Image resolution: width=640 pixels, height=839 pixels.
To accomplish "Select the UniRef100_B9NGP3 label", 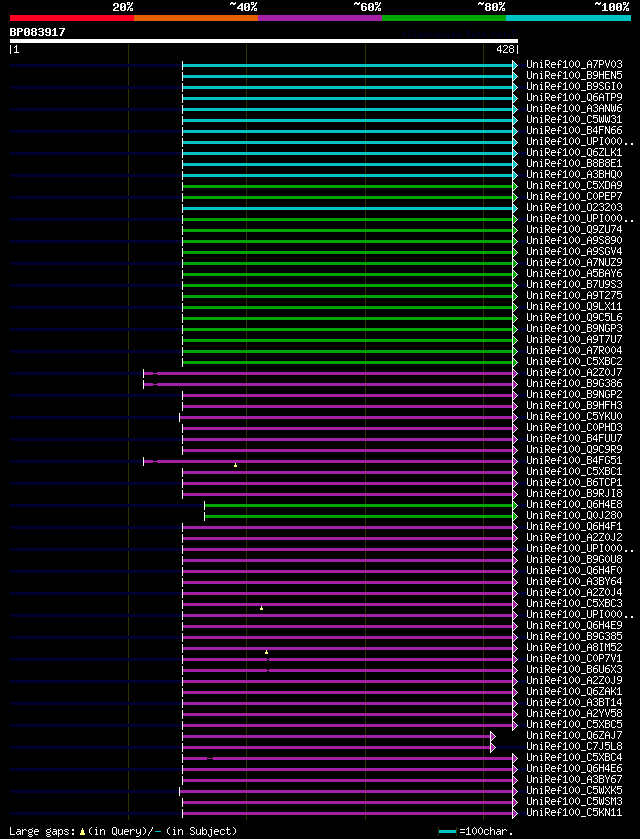I will point(574,329).
